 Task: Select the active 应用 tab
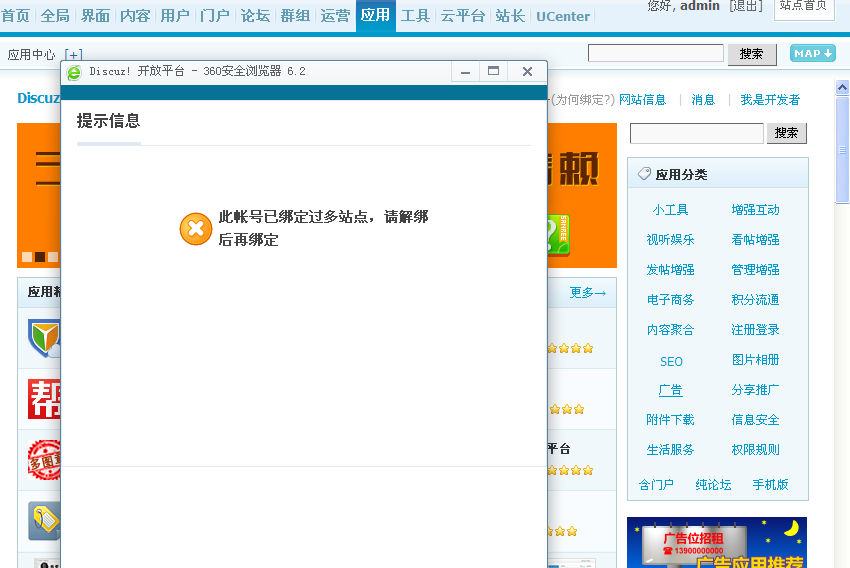[x=376, y=15]
